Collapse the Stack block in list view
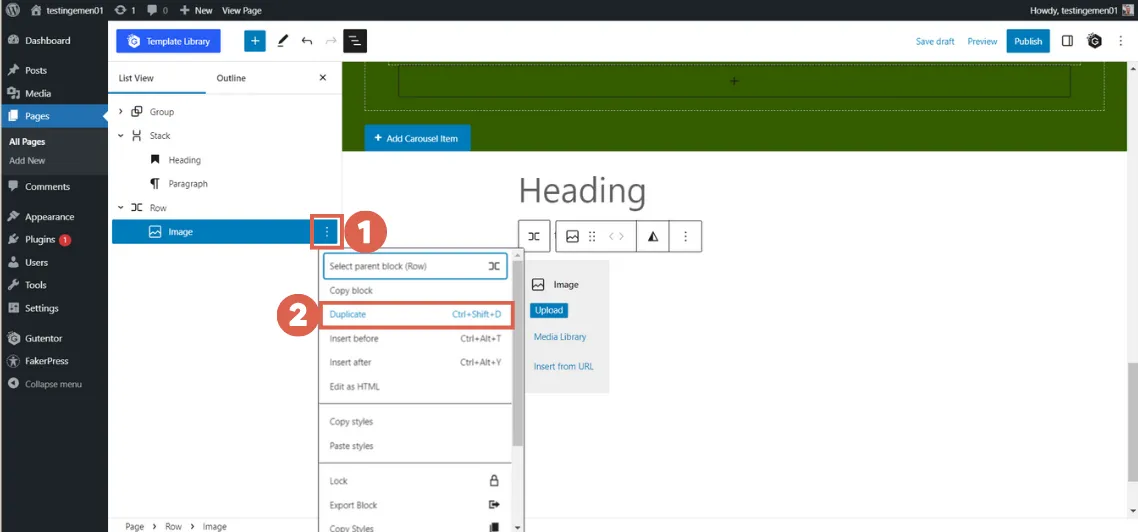 point(120,136)
